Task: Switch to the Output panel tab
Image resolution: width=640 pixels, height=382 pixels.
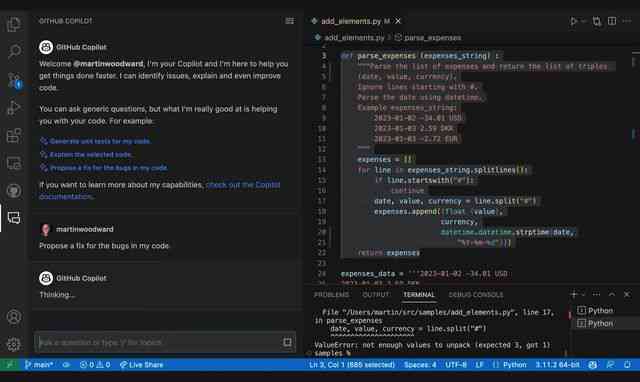Action: click(x=376, y=295)
